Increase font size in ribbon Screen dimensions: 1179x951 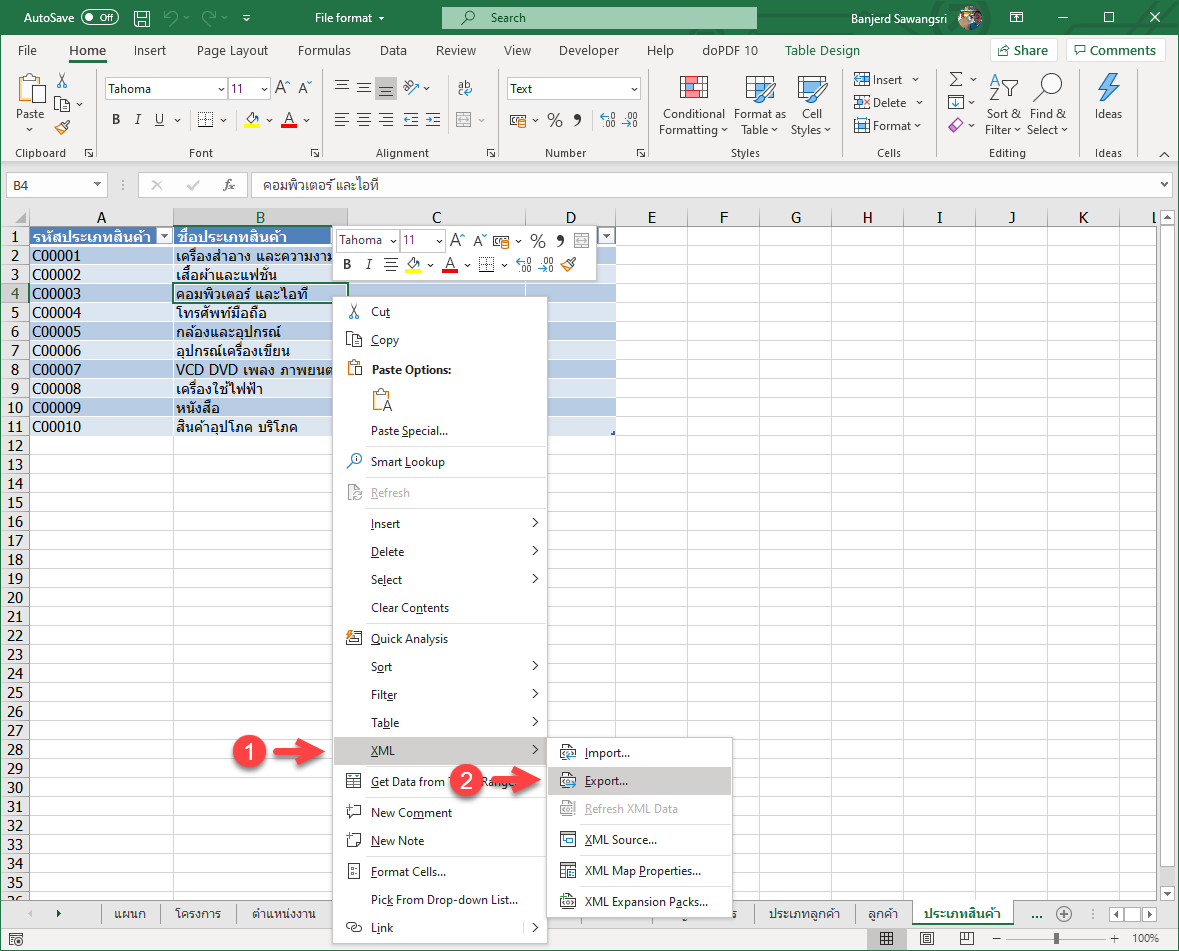coord(282,88)
